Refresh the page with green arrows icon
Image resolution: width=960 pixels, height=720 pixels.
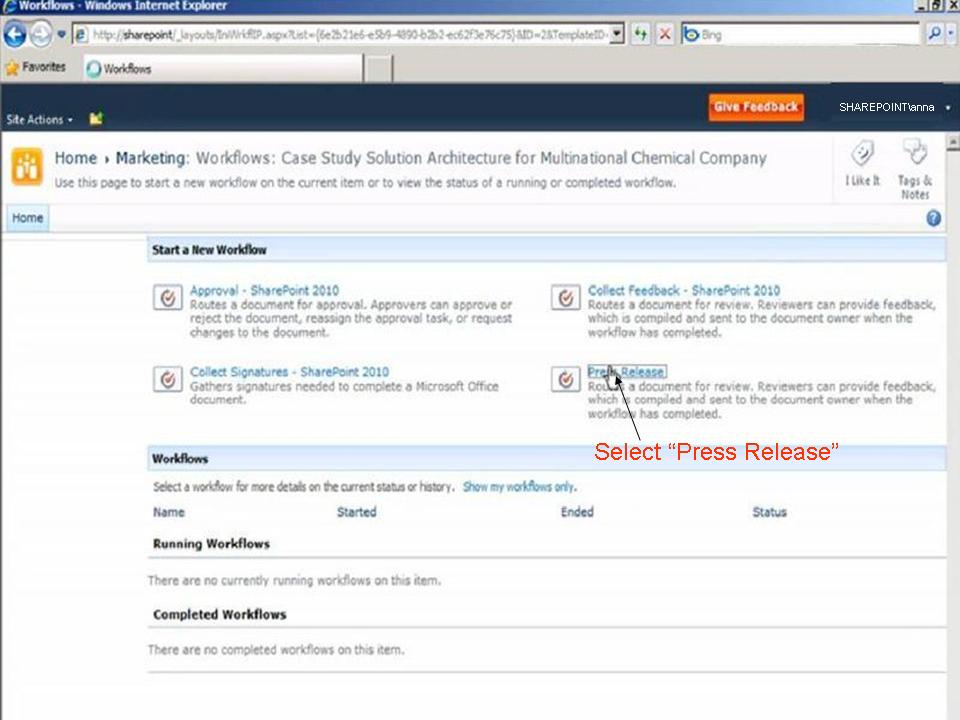(640, 34)
